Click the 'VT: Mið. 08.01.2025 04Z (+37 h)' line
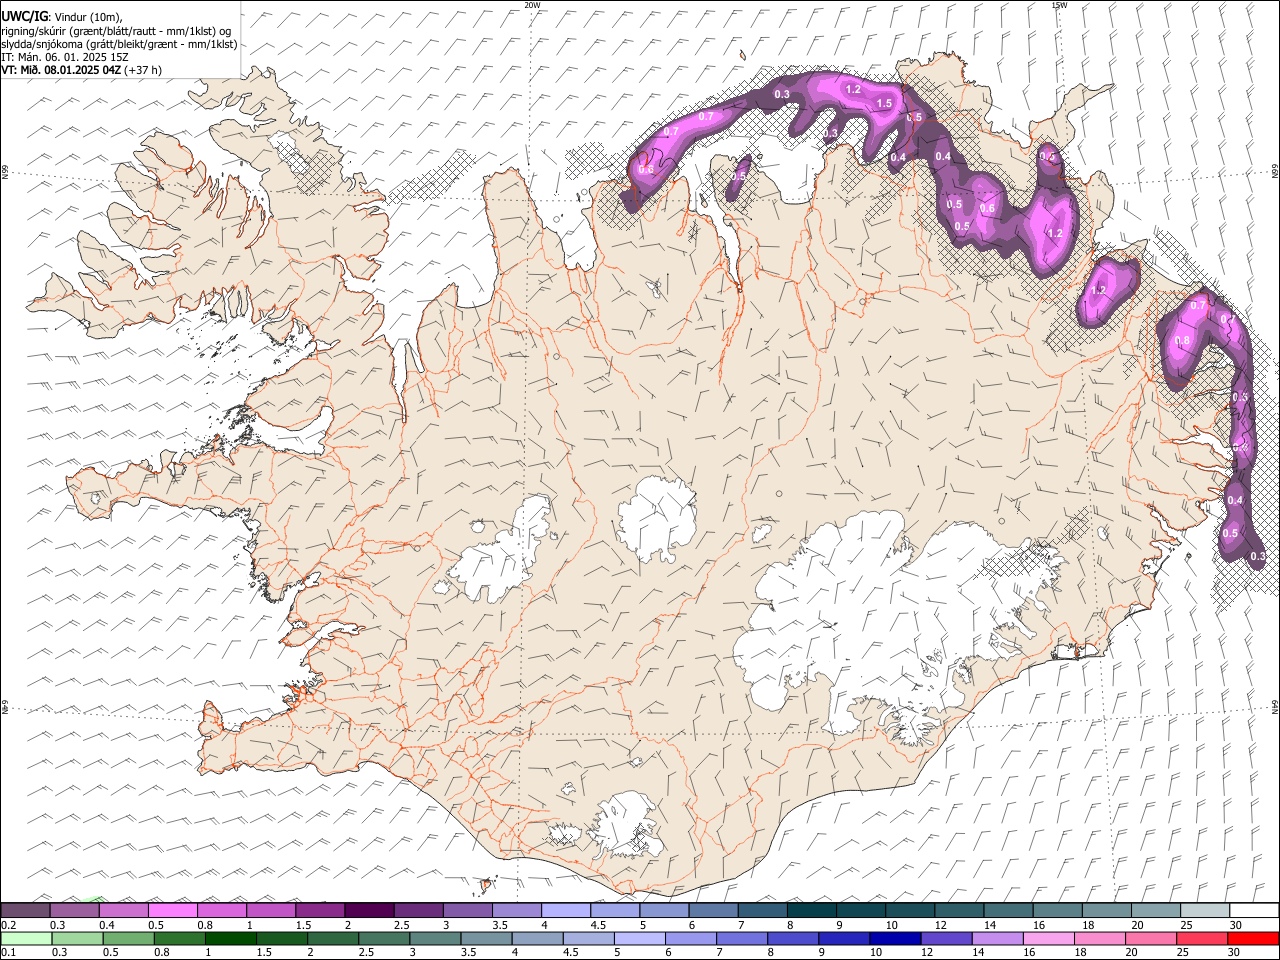The image size is (1280, 960). pyautogui.click(x=82, y=70)
